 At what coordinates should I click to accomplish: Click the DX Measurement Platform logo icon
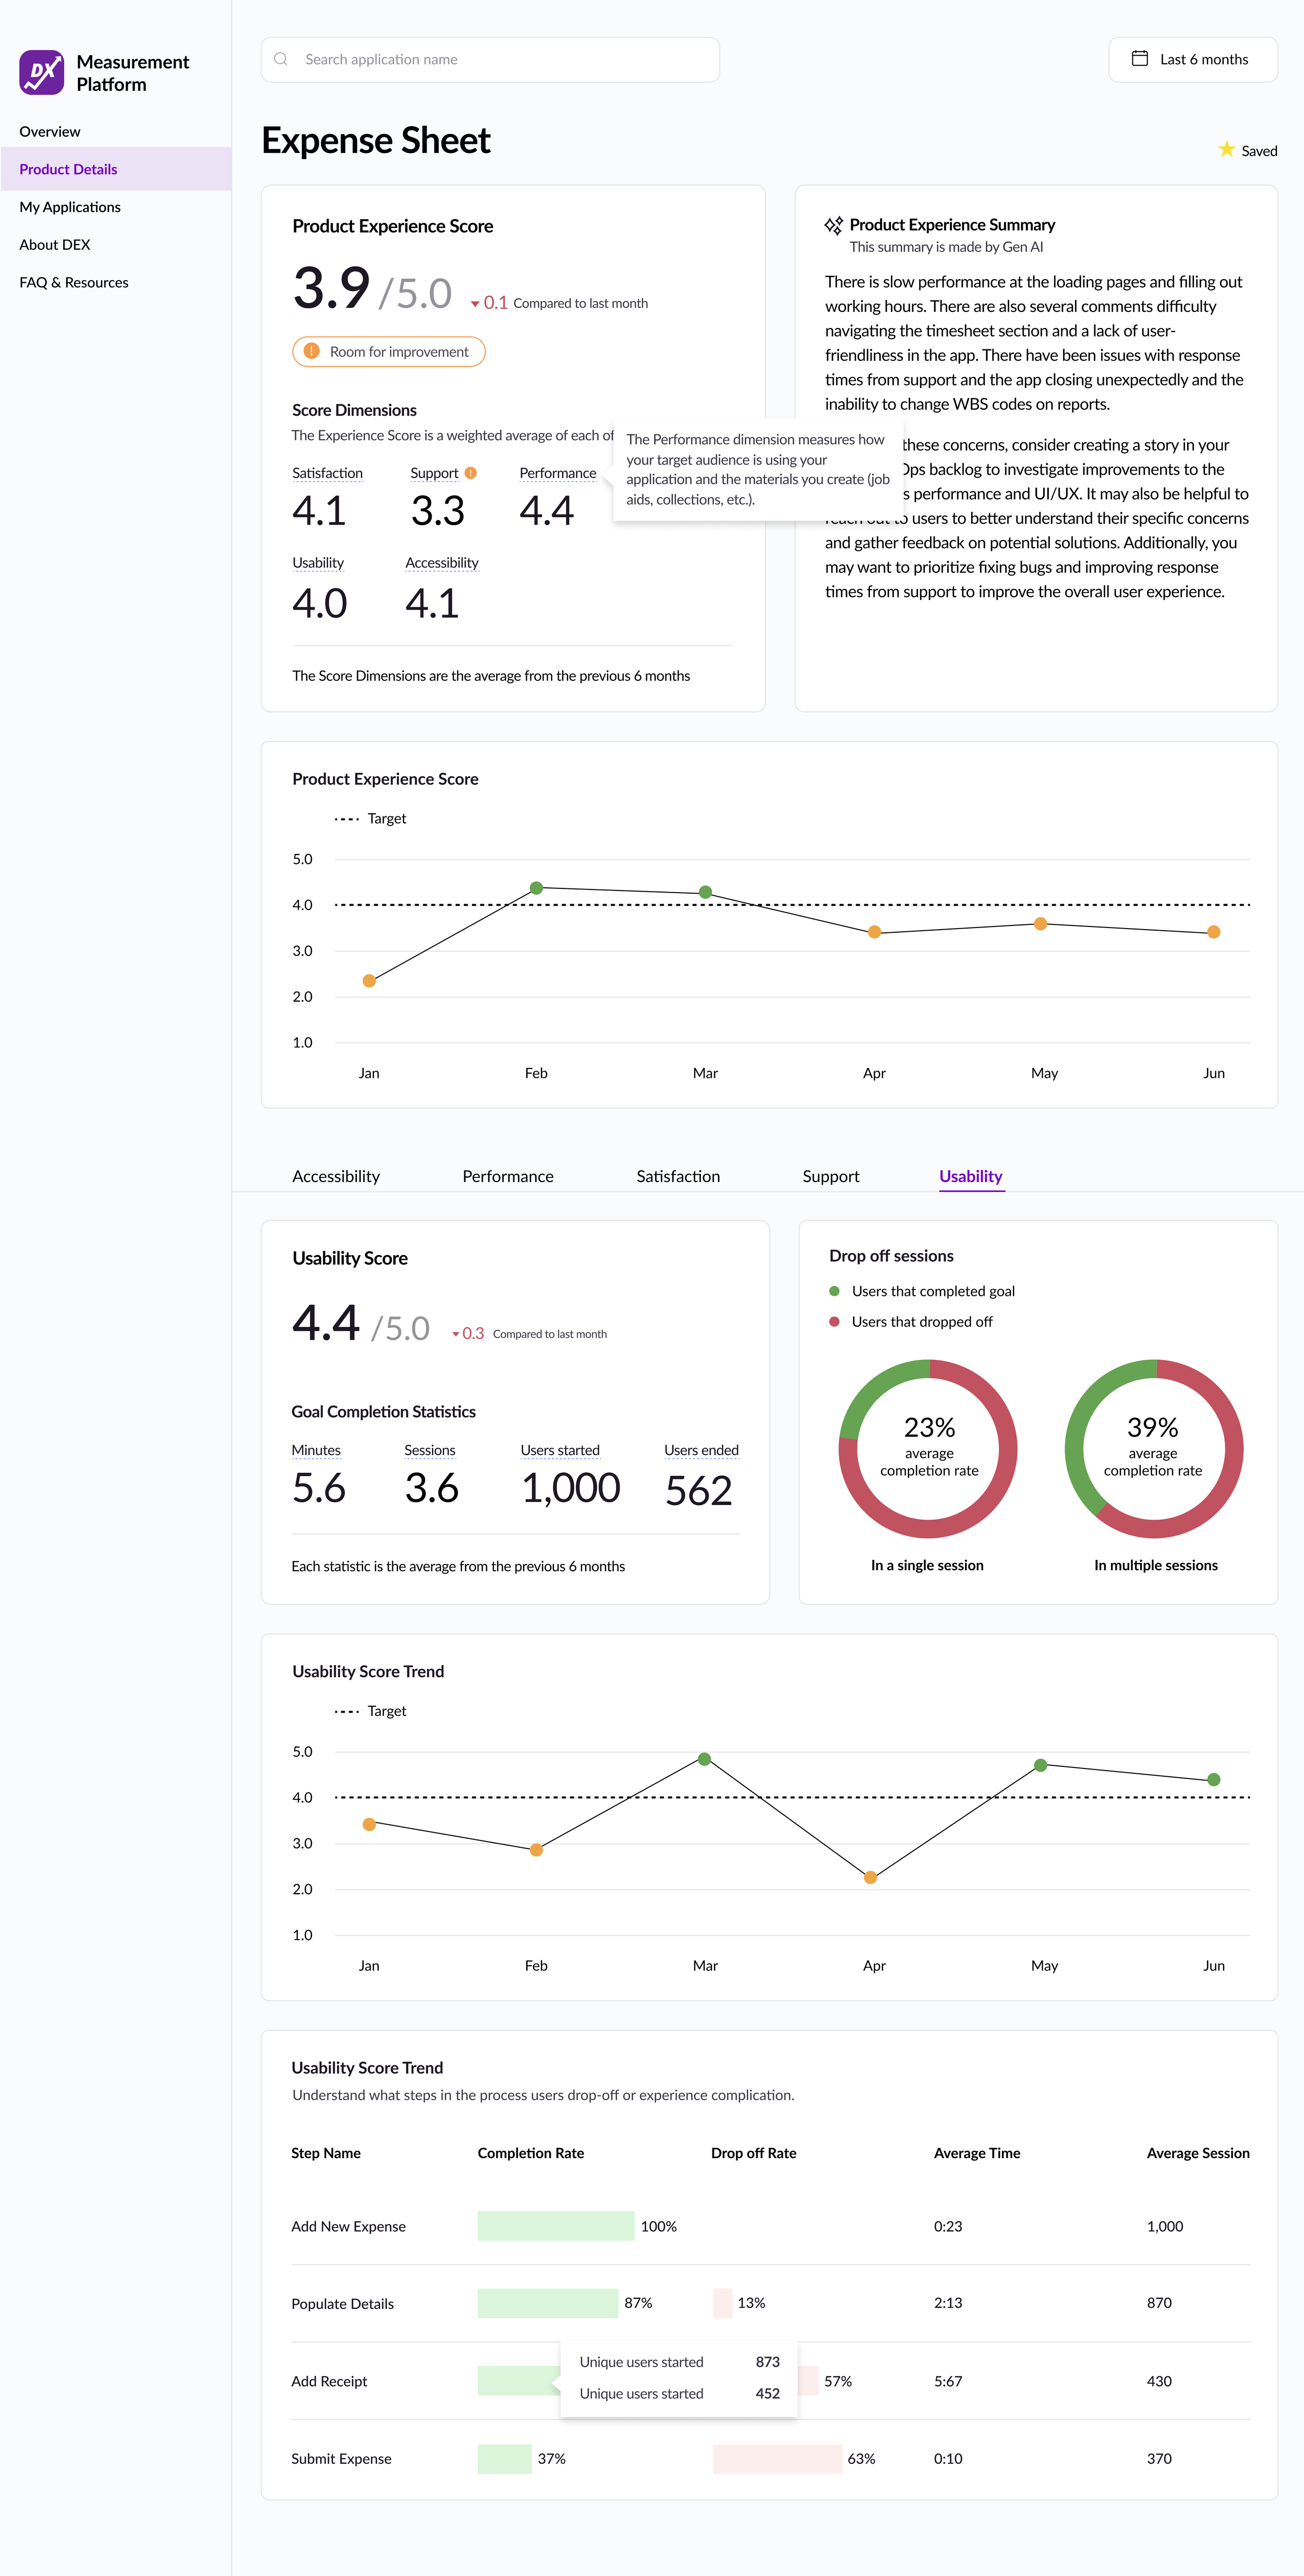[x=42, y=73]
